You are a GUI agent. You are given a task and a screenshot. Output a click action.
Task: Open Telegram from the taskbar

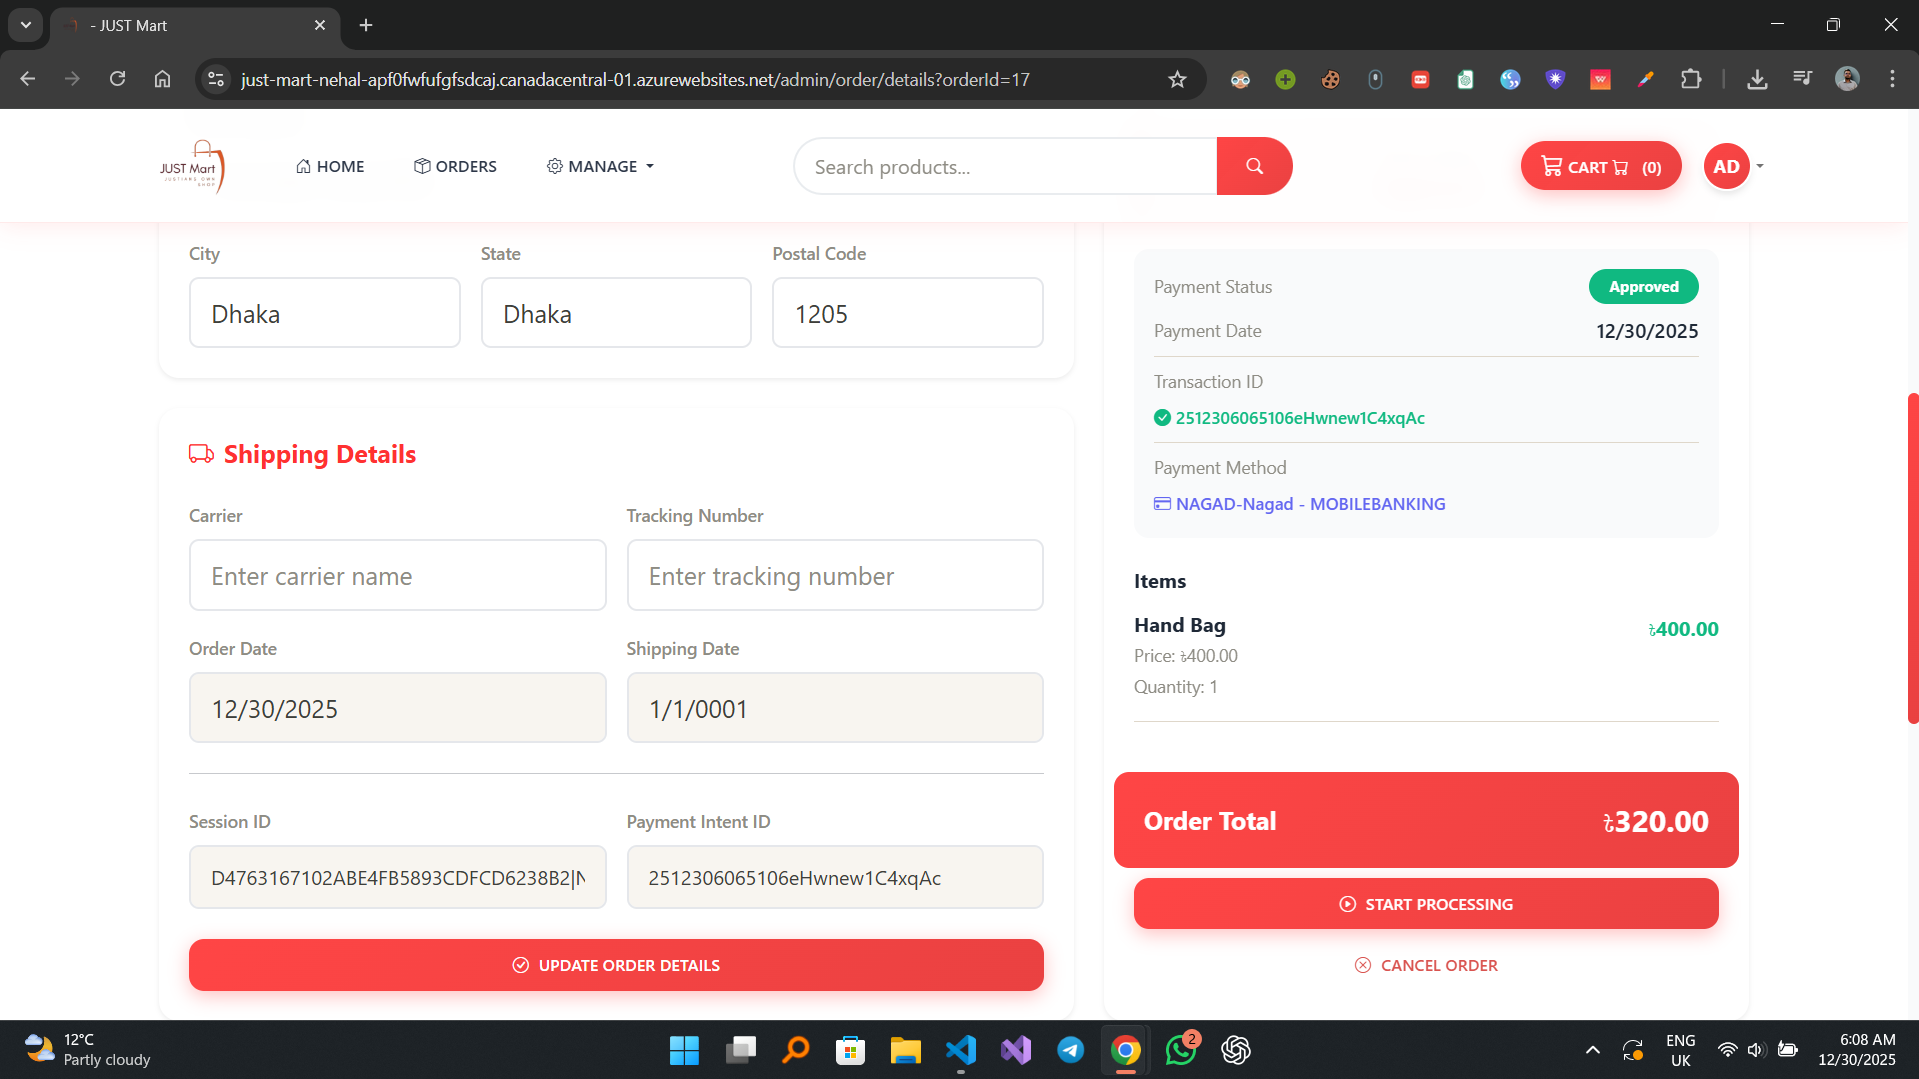click(x=1070, y=1050)
